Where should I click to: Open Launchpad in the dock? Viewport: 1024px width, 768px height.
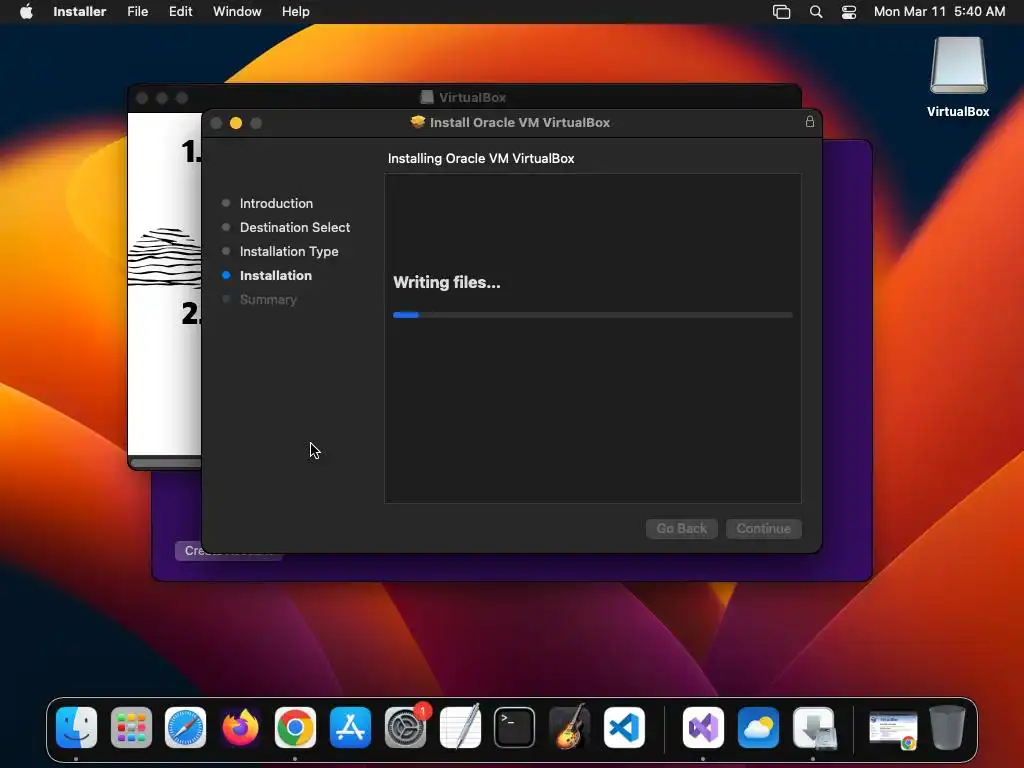point(131,728)
